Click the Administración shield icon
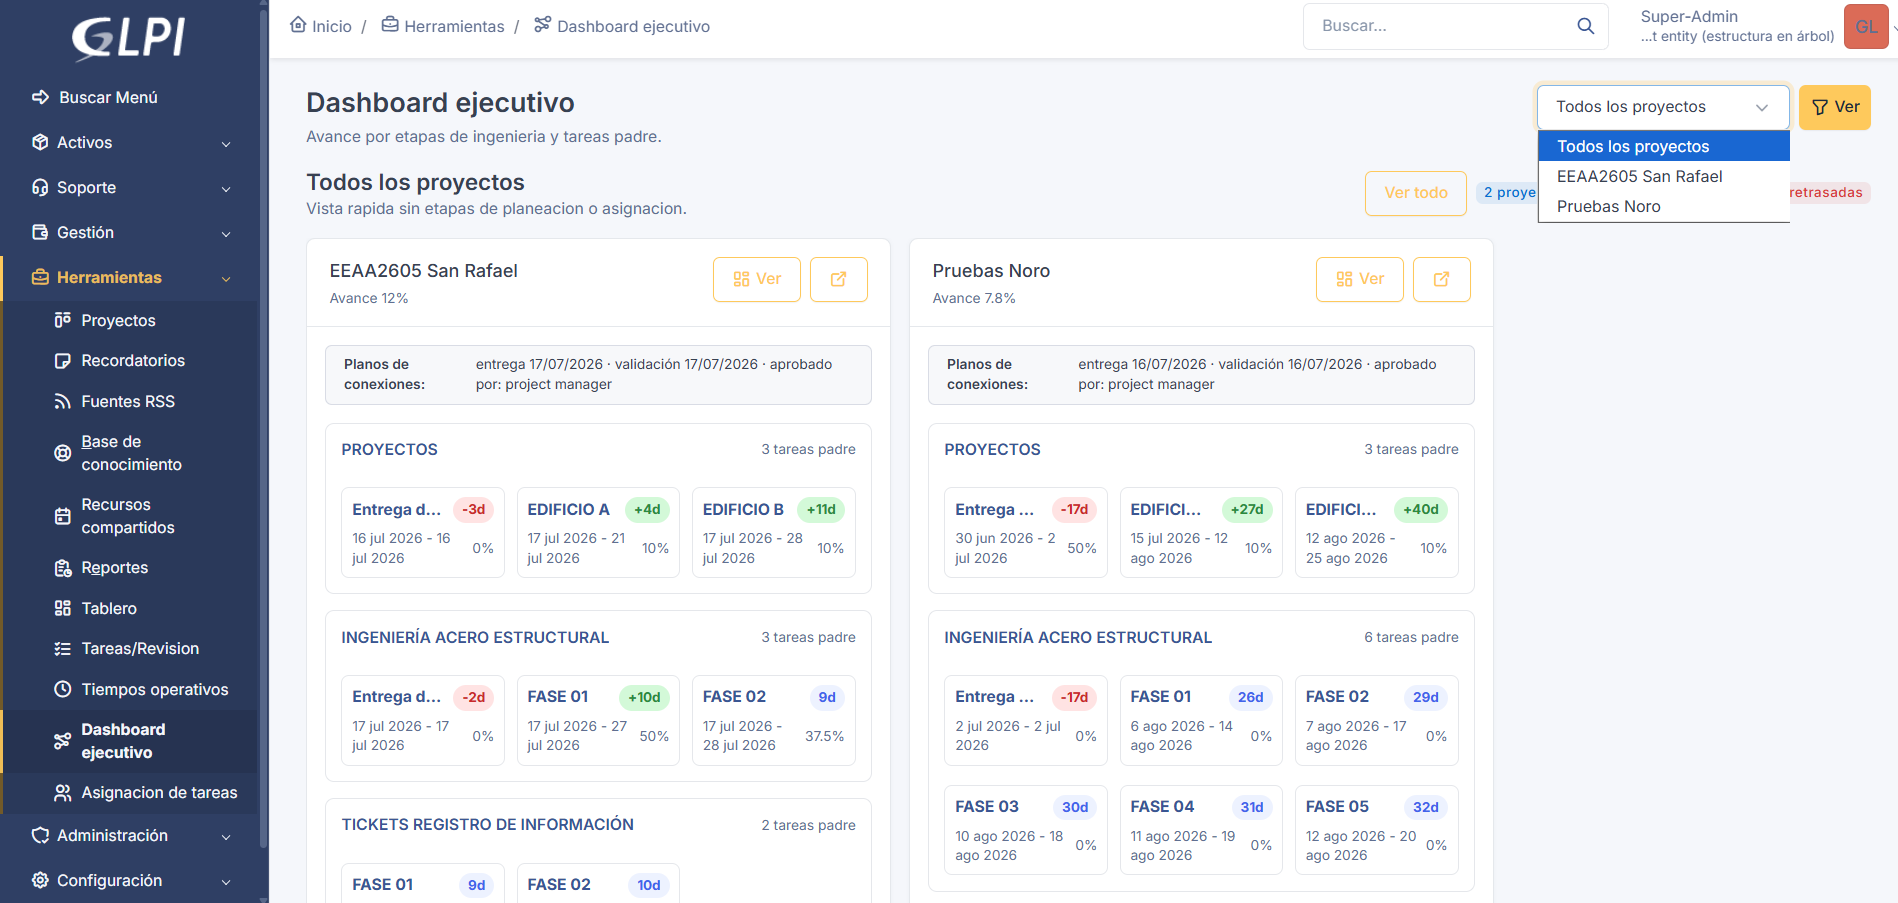The height and width of the screenshot is (903, 1898). tap(40, 835)
